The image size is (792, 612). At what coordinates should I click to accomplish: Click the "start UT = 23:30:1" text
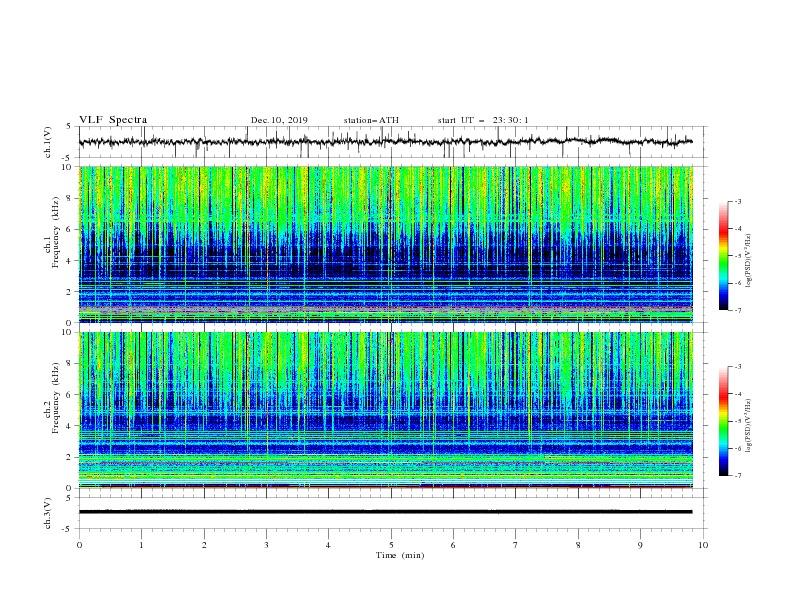click(x=483, y=120)
